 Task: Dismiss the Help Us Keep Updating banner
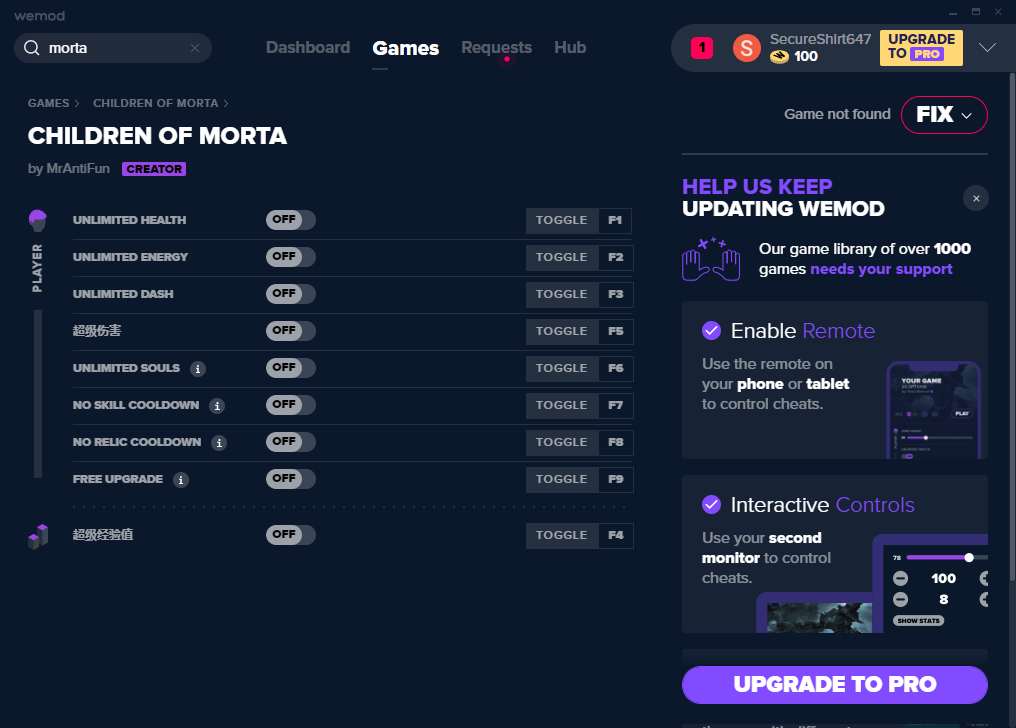pyautogui.click(x=976, y=198)
